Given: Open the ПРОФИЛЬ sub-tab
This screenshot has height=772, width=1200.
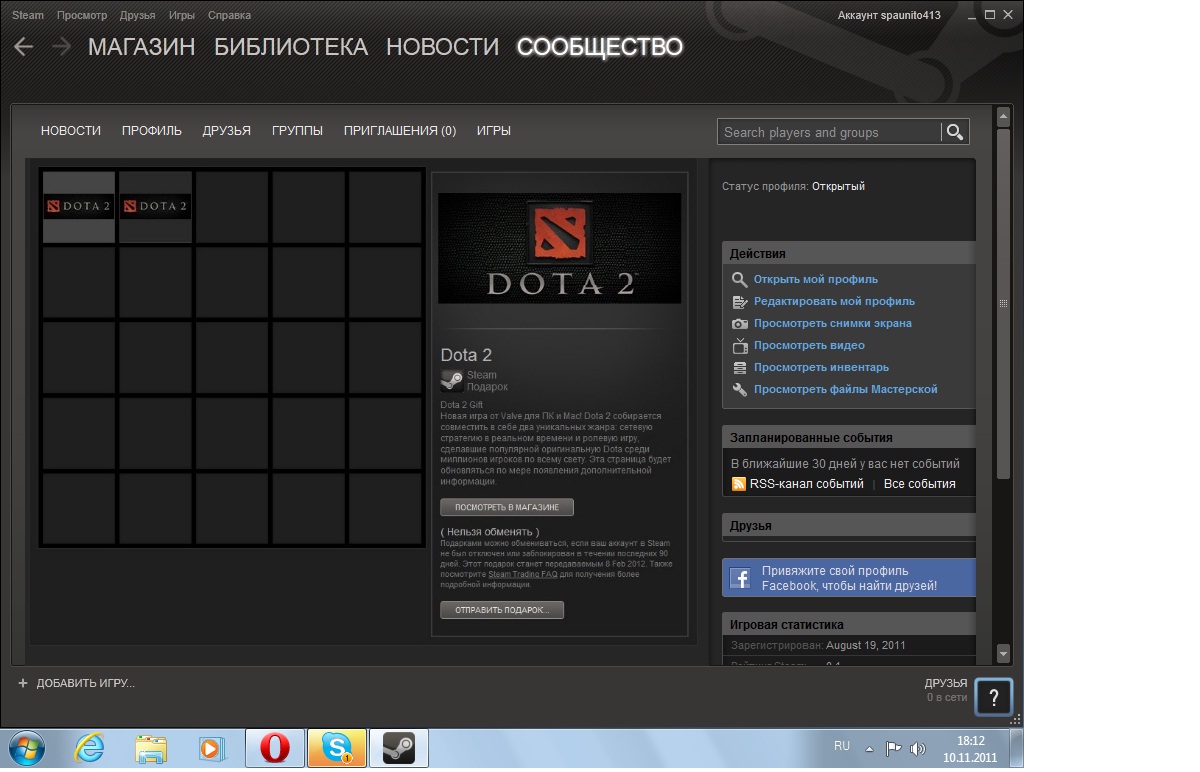Looking at the screenshot, I should (x=152, y=131).
